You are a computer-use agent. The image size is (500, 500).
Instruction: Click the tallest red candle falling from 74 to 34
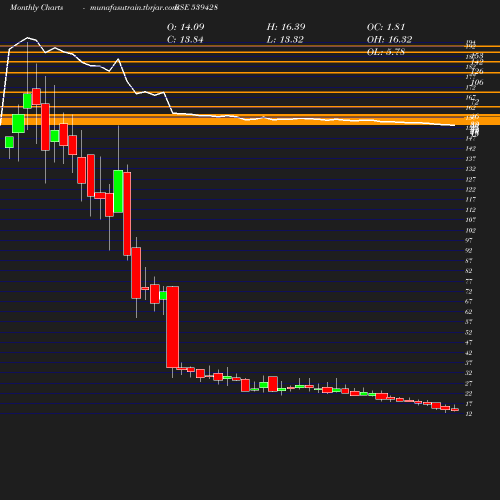173,327
